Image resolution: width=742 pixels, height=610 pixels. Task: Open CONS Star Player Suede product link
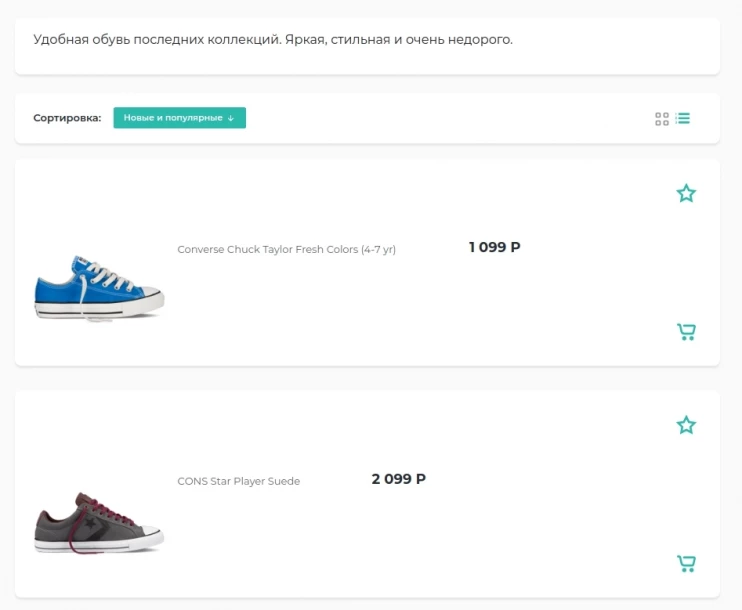point(238,481)
